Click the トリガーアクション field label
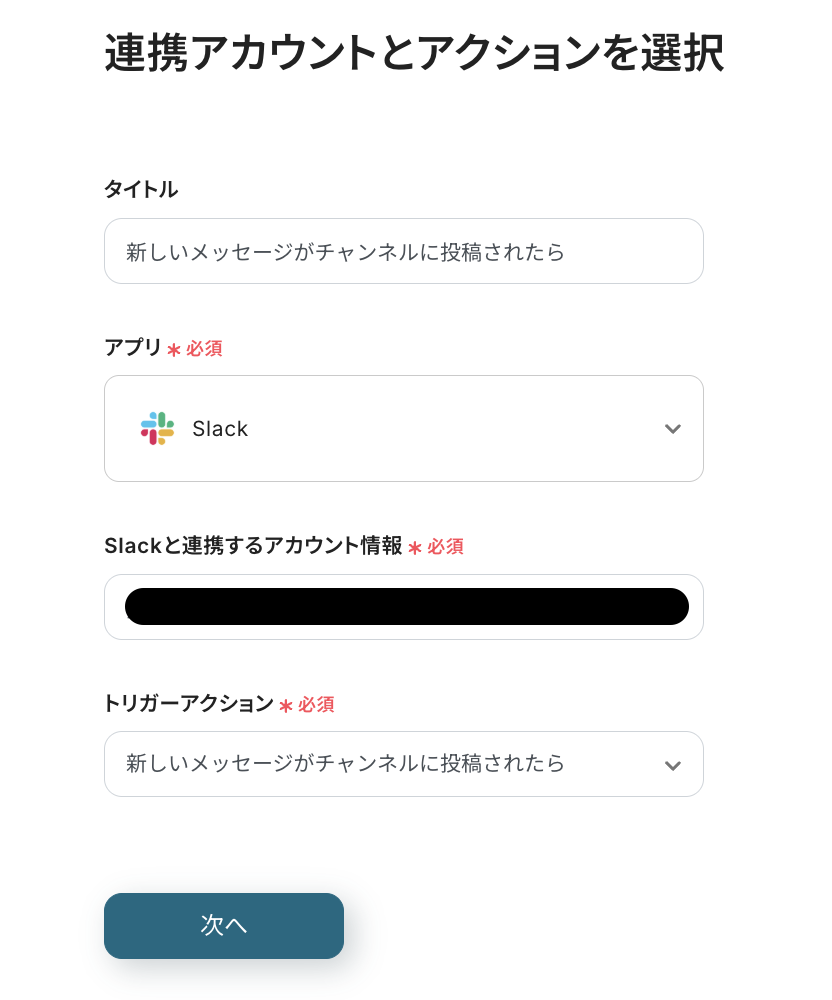This screenshot has height=1000, width=832. (x=189, y=704)
